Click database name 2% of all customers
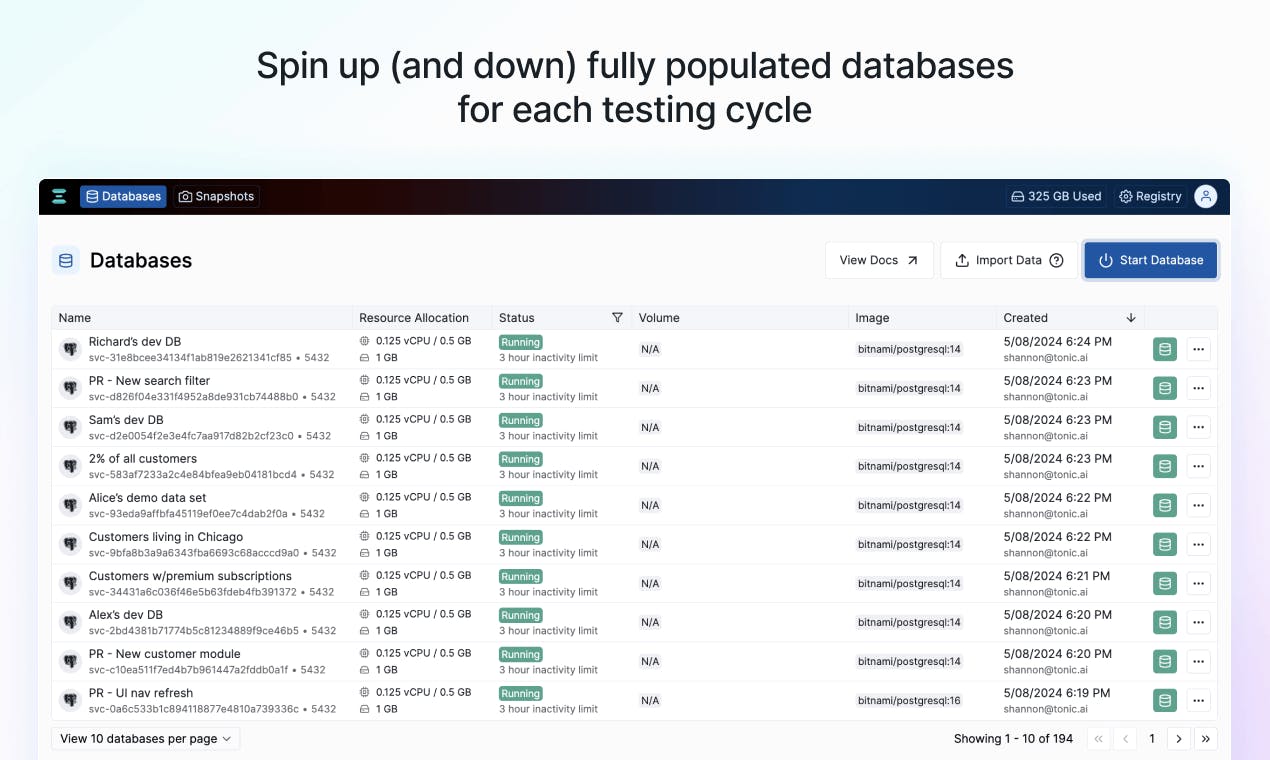1270x760 pixels. (x=143, y=459)
